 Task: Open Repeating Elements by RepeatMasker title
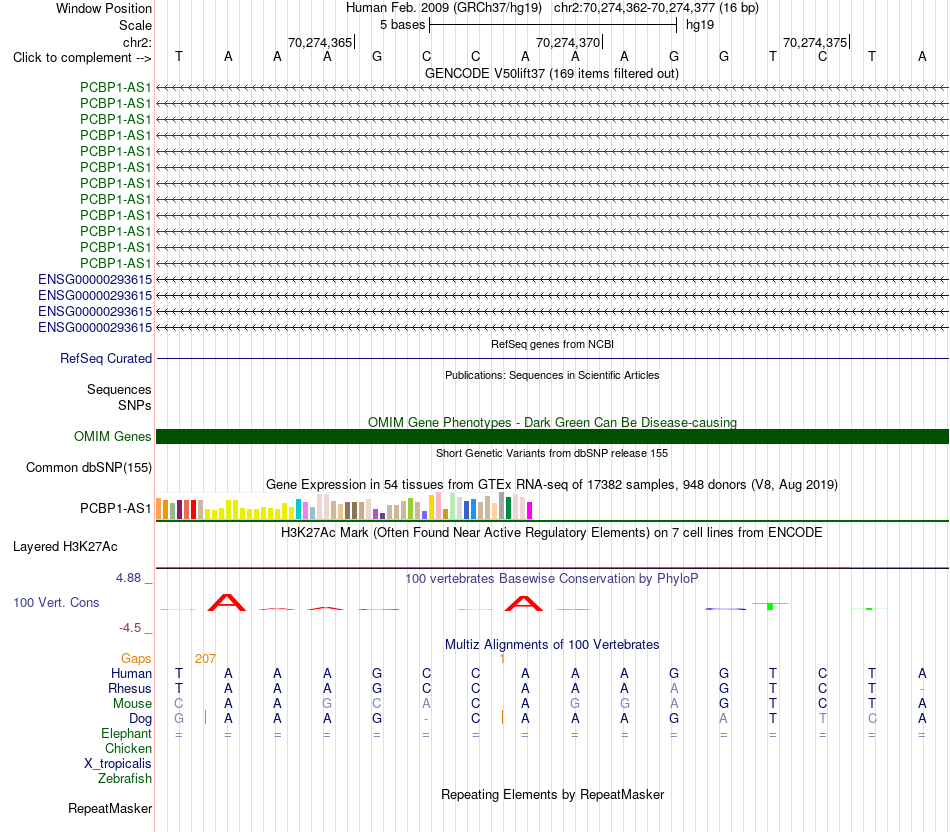pyautogui.click(x=552, y=794)
